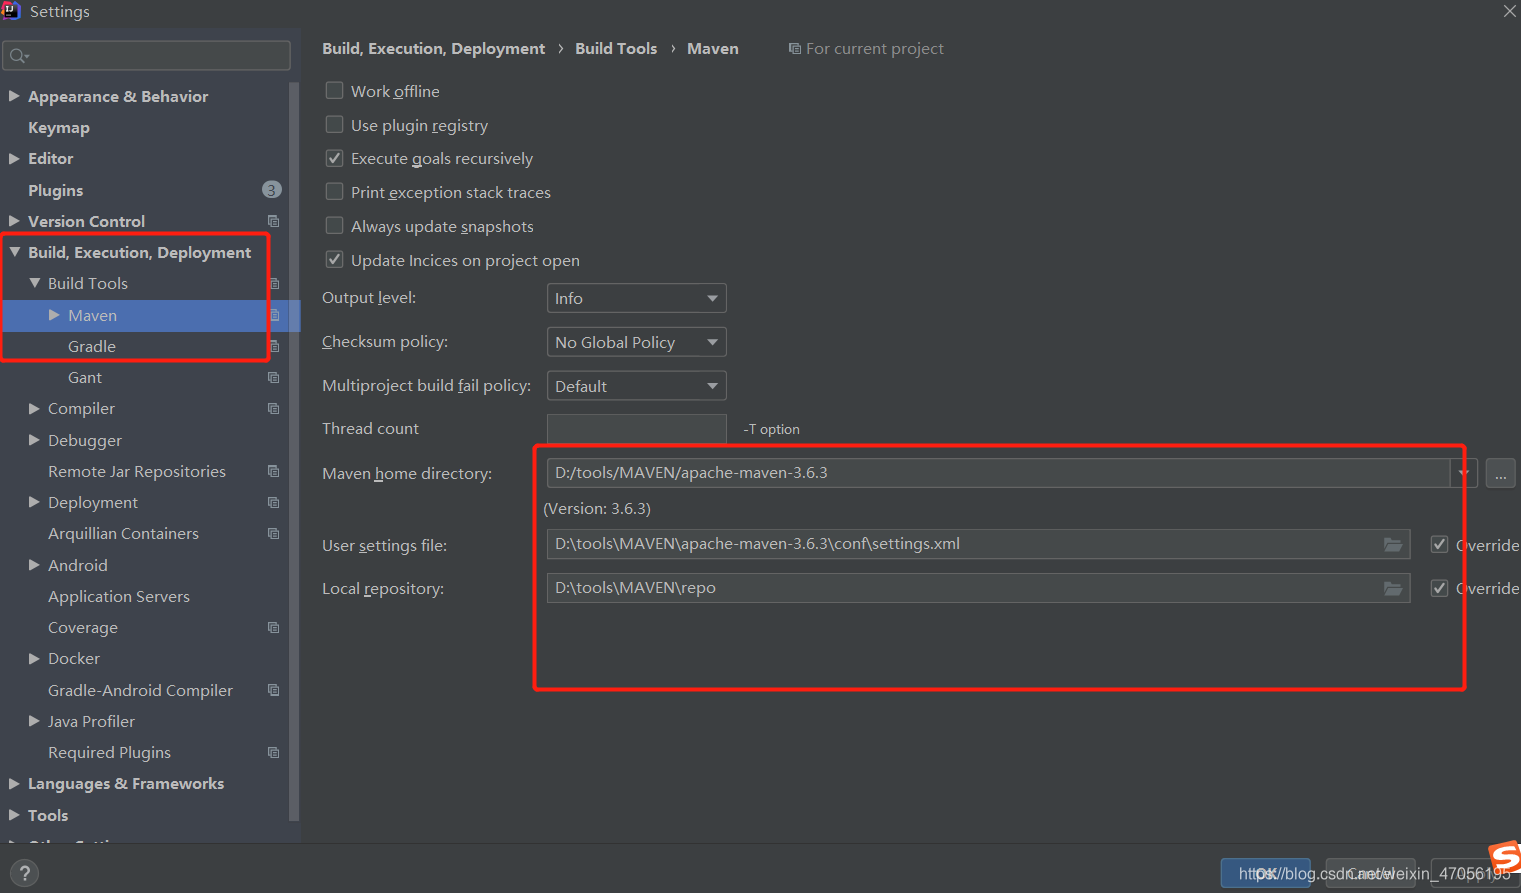This screenshot has height=893, width=1521.
Task: Open Maven home directory dropdown arrow
Action: pyautogui.click(x=1464, y=473)
